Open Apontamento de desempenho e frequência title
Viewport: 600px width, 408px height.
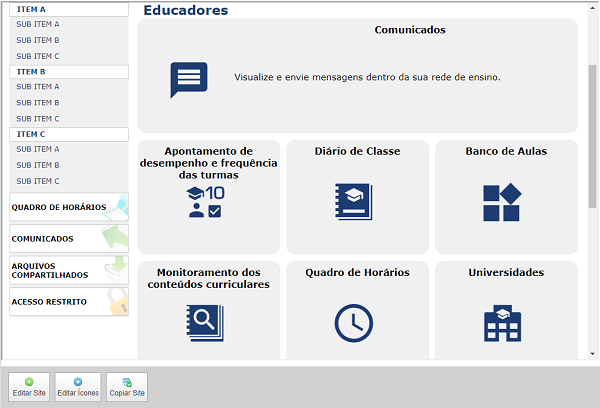coord(209,163)
